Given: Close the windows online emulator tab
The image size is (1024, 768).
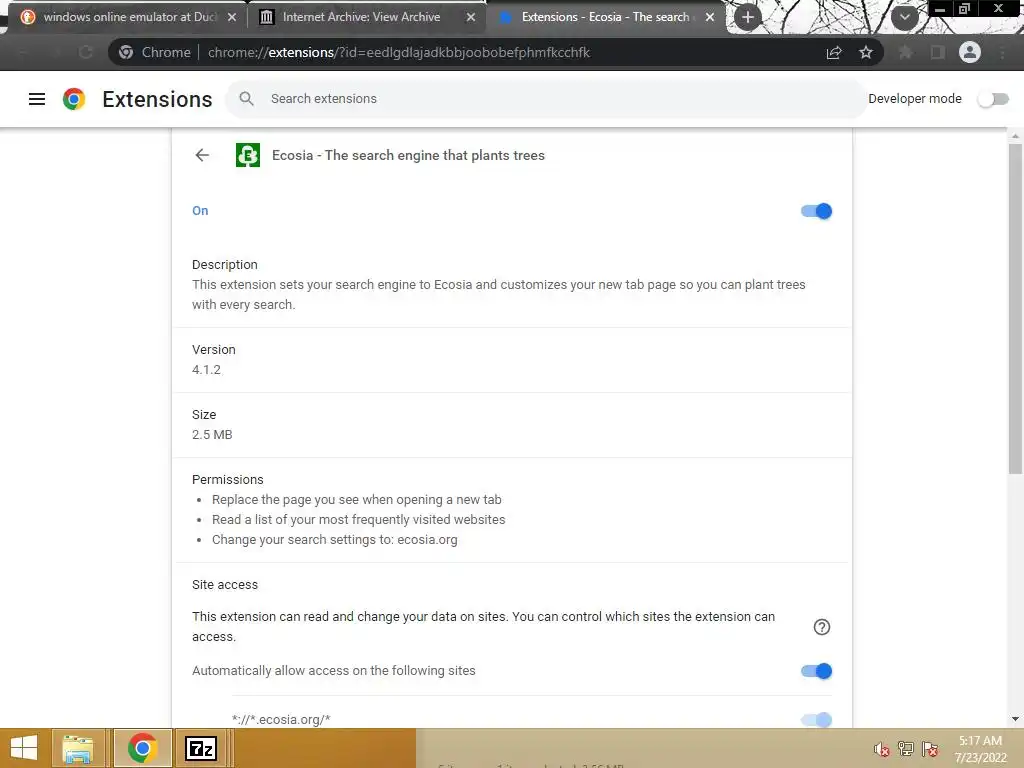Looking at the screenshot, I should 232,17.
